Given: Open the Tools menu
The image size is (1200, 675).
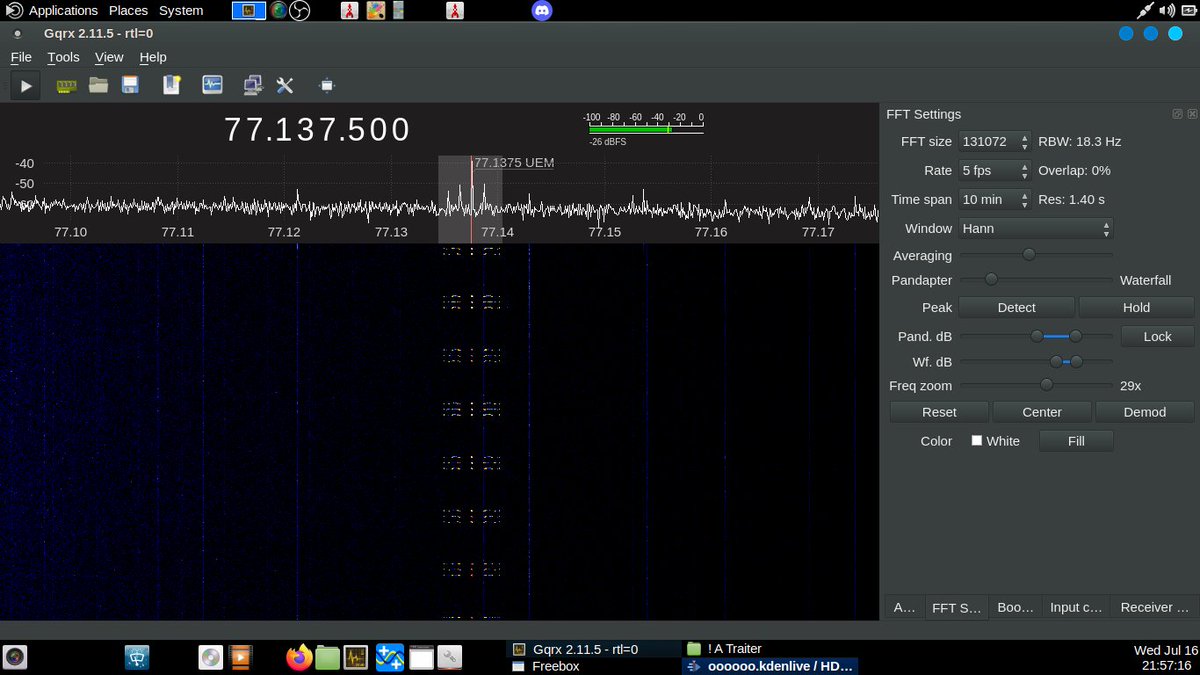Looking at the screenshot, I should click(63, 57).
